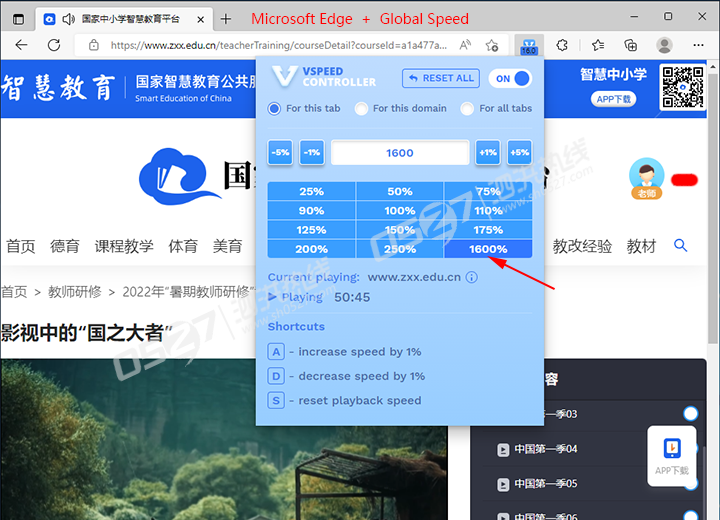Click the S shortcut key box

coord(276,401)
